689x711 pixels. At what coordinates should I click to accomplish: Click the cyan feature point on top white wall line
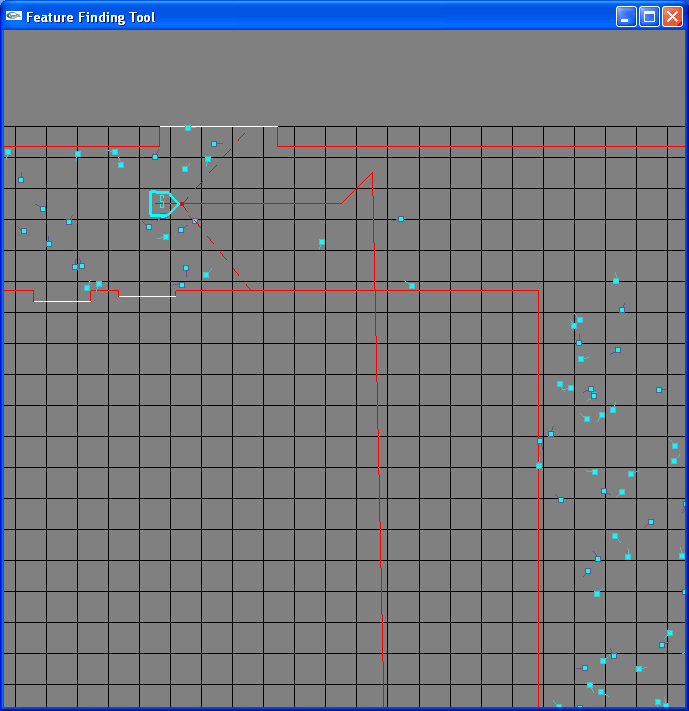click(188, 128)
